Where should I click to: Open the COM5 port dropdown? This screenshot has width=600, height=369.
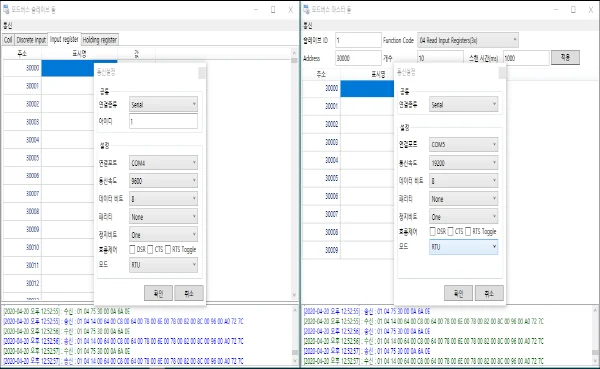pos(463,144)
